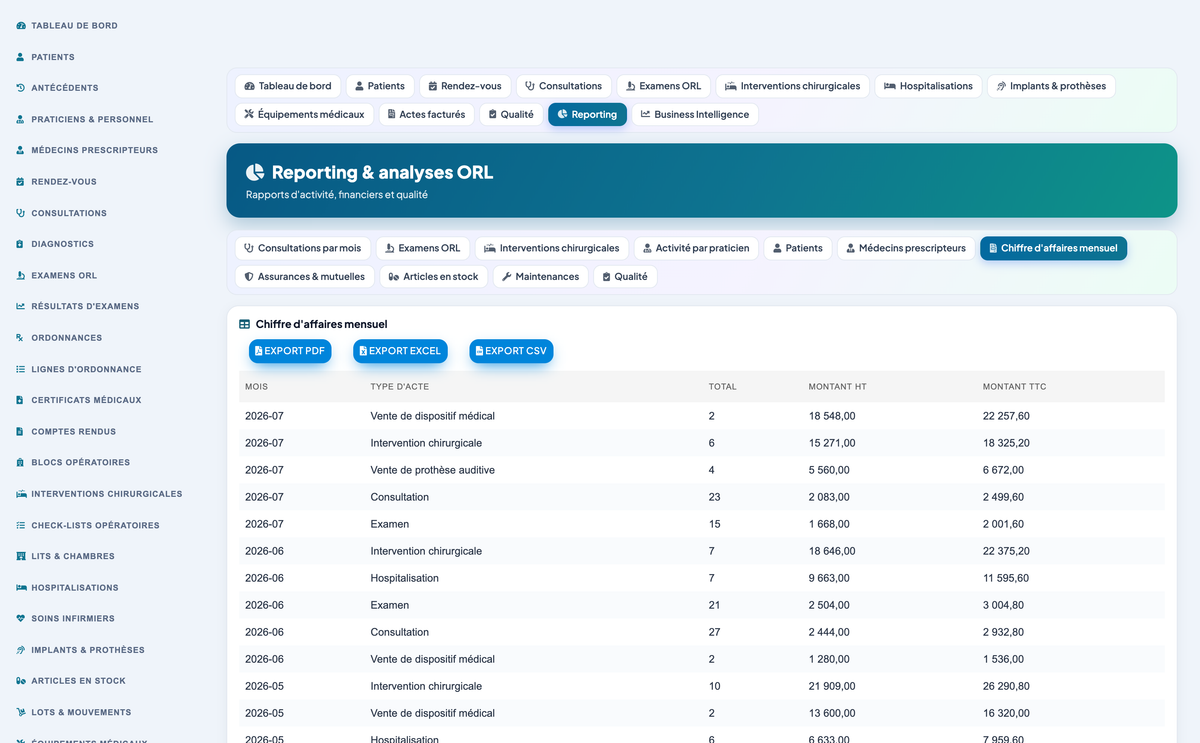Open the Maintenances report sub-tab

coord(540,277)
